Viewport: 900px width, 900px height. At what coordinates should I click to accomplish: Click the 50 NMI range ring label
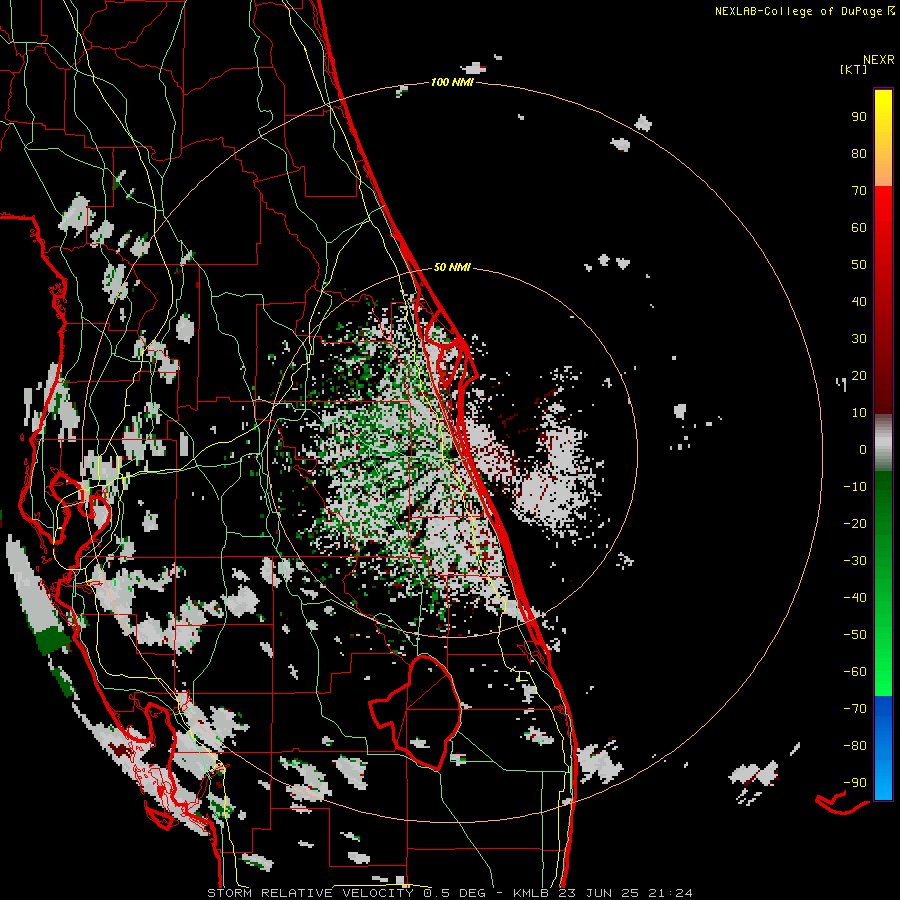point(452,267)
